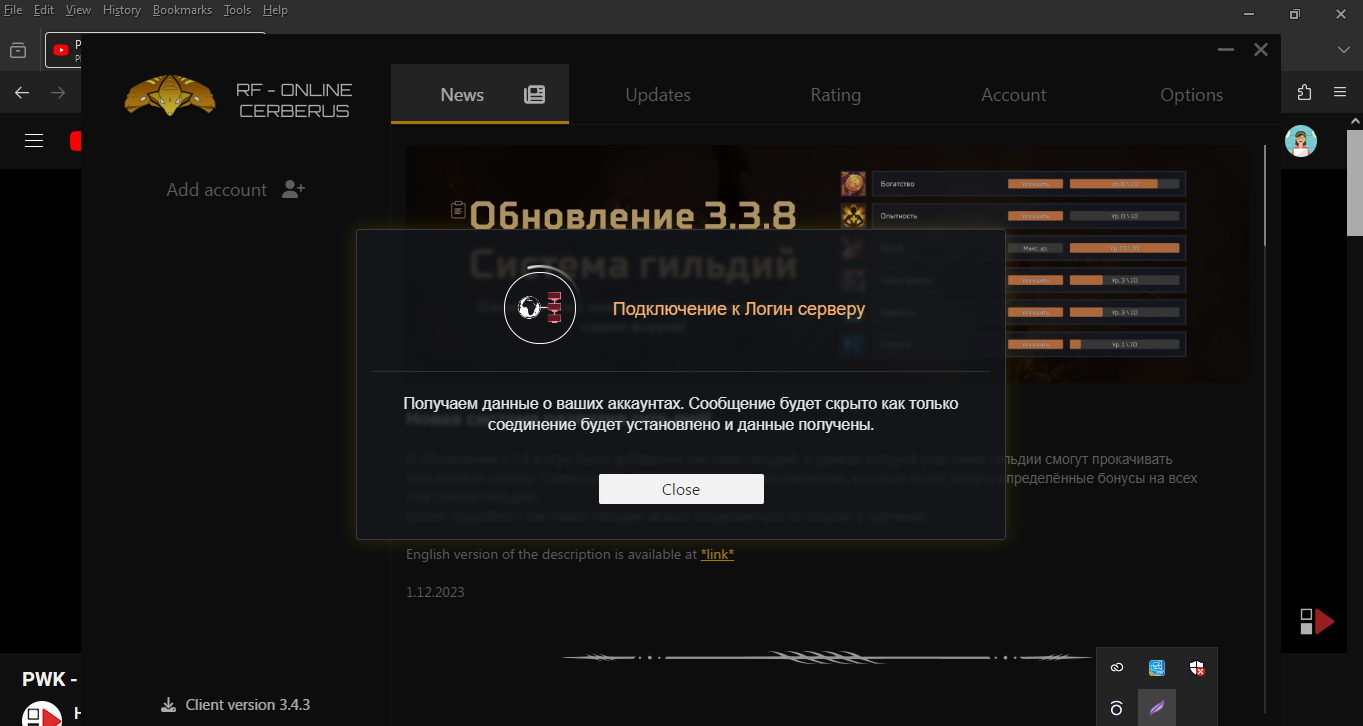Screen dimensions: 1363x726
Task: Click the concentric circle tray icon
Action: 1117,708
